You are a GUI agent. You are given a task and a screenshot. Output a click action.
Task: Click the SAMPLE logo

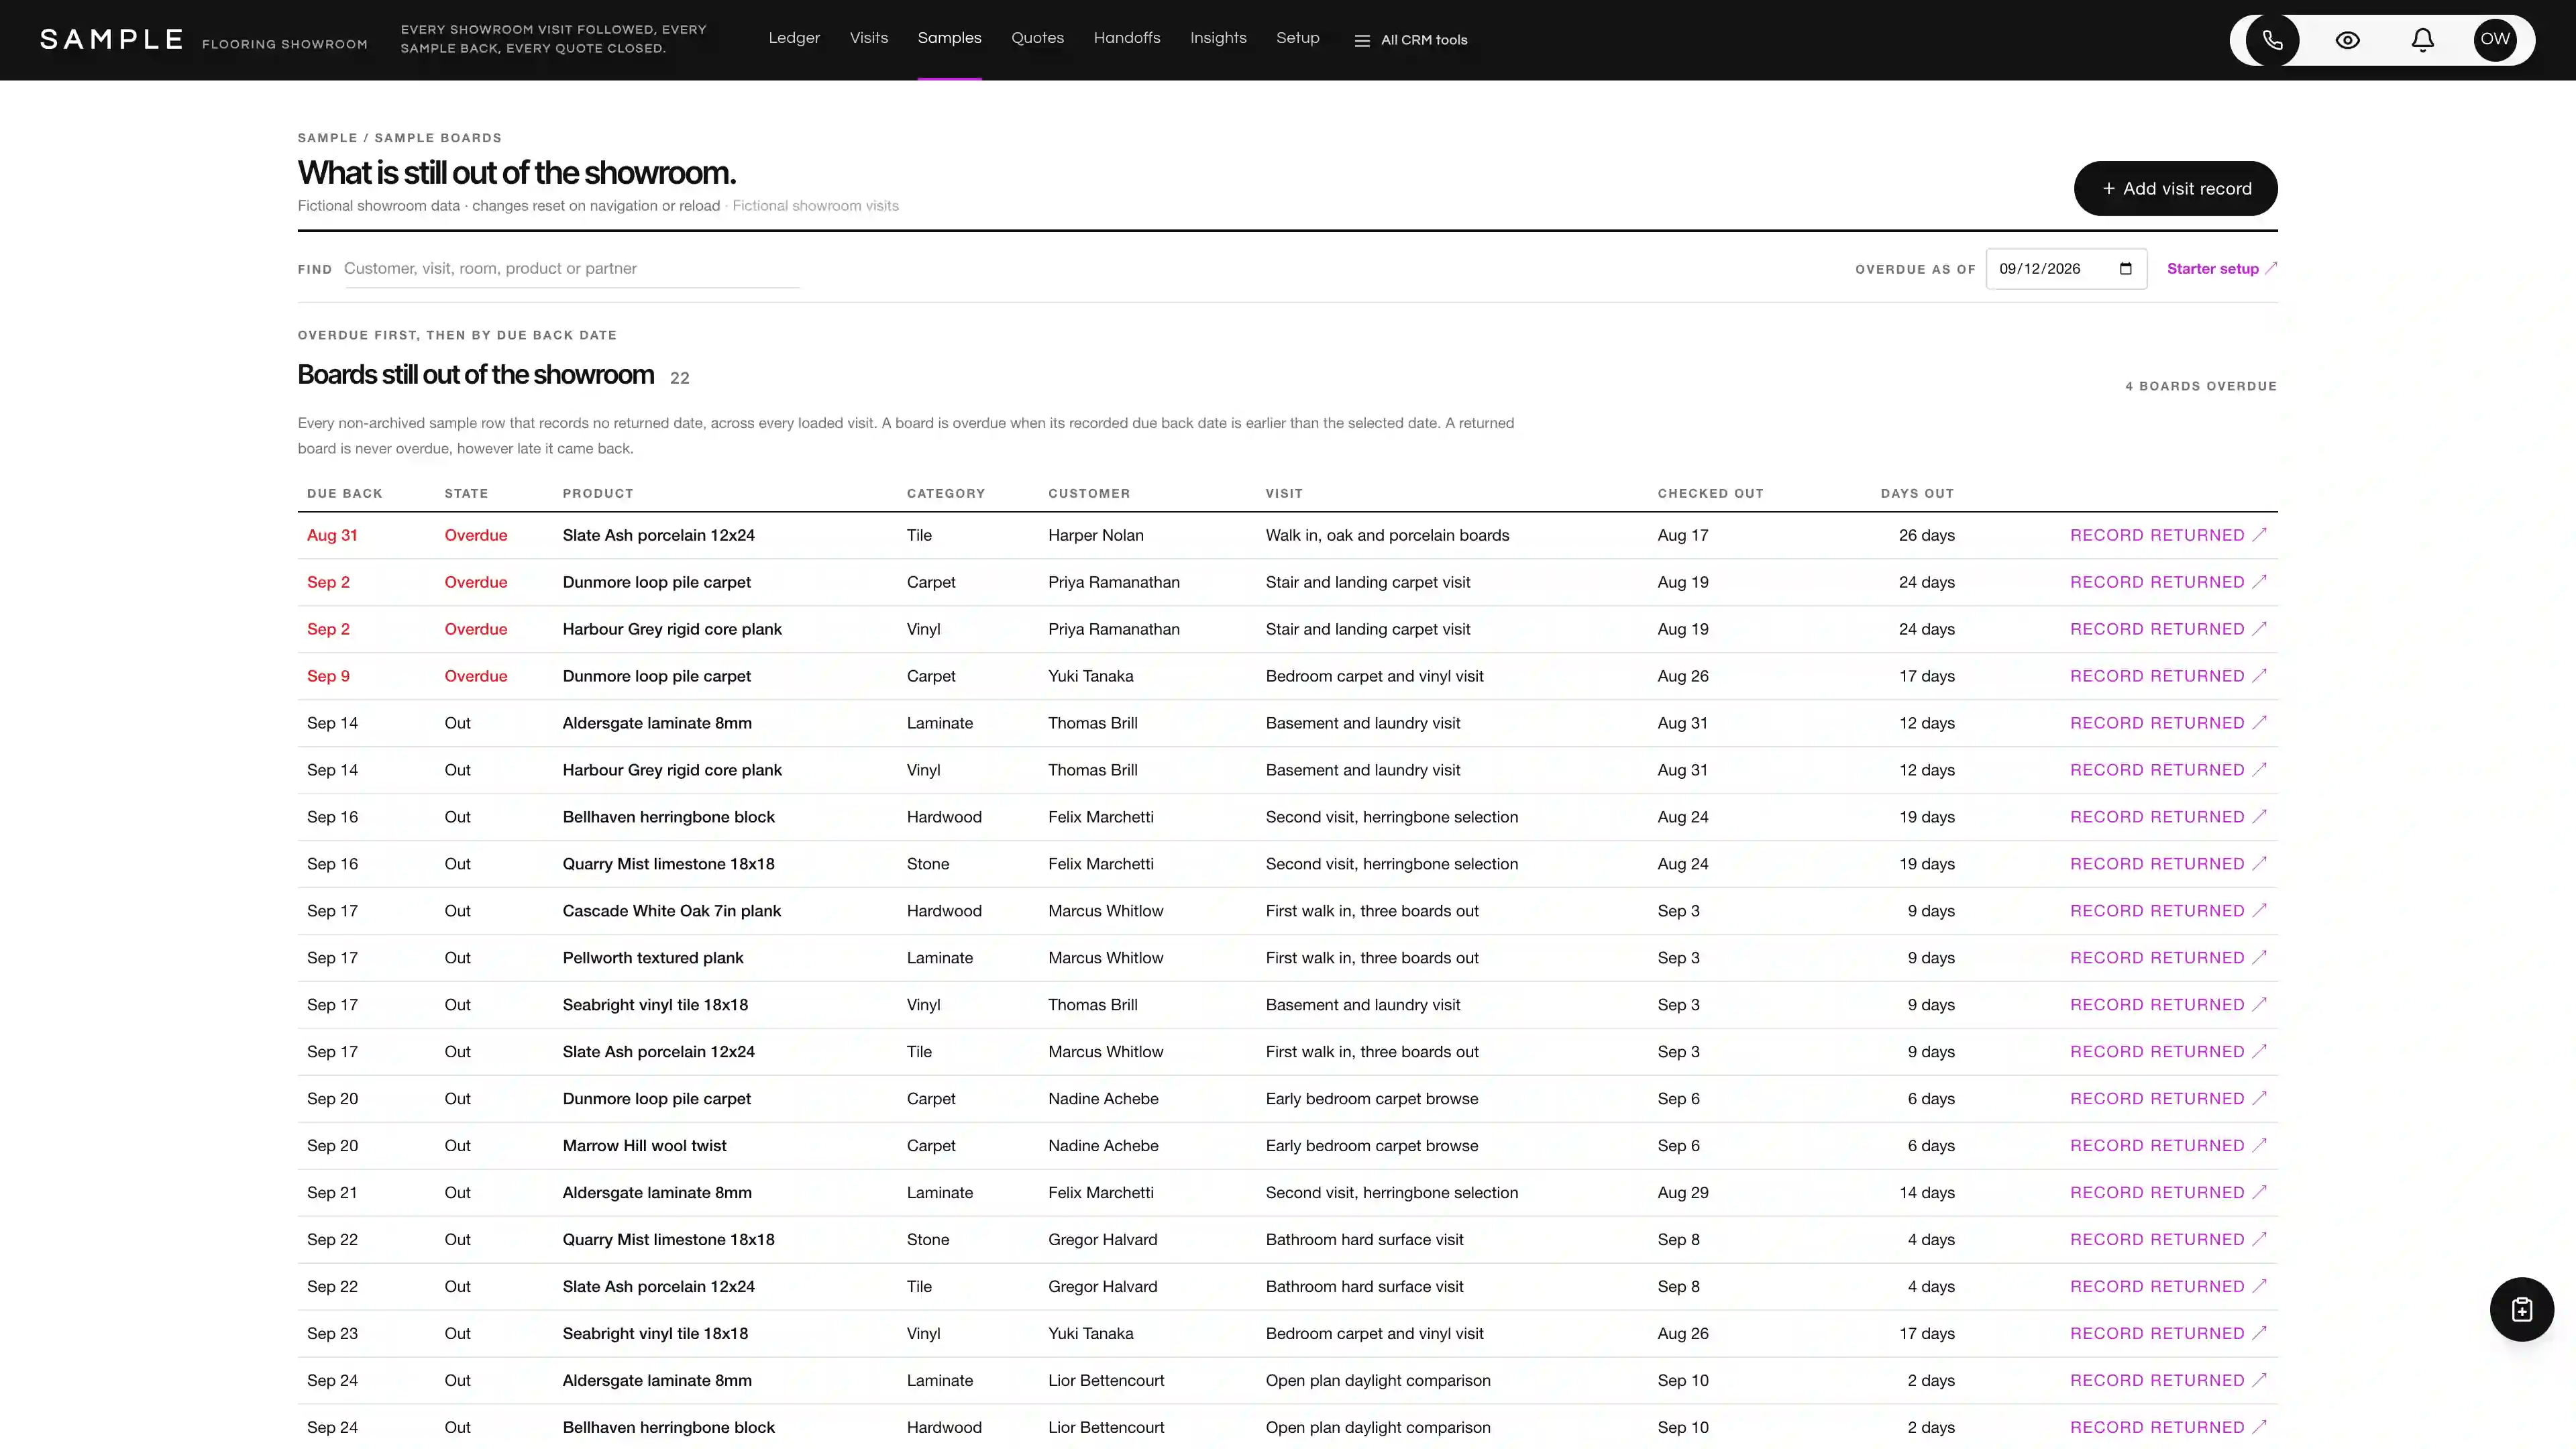111,39
